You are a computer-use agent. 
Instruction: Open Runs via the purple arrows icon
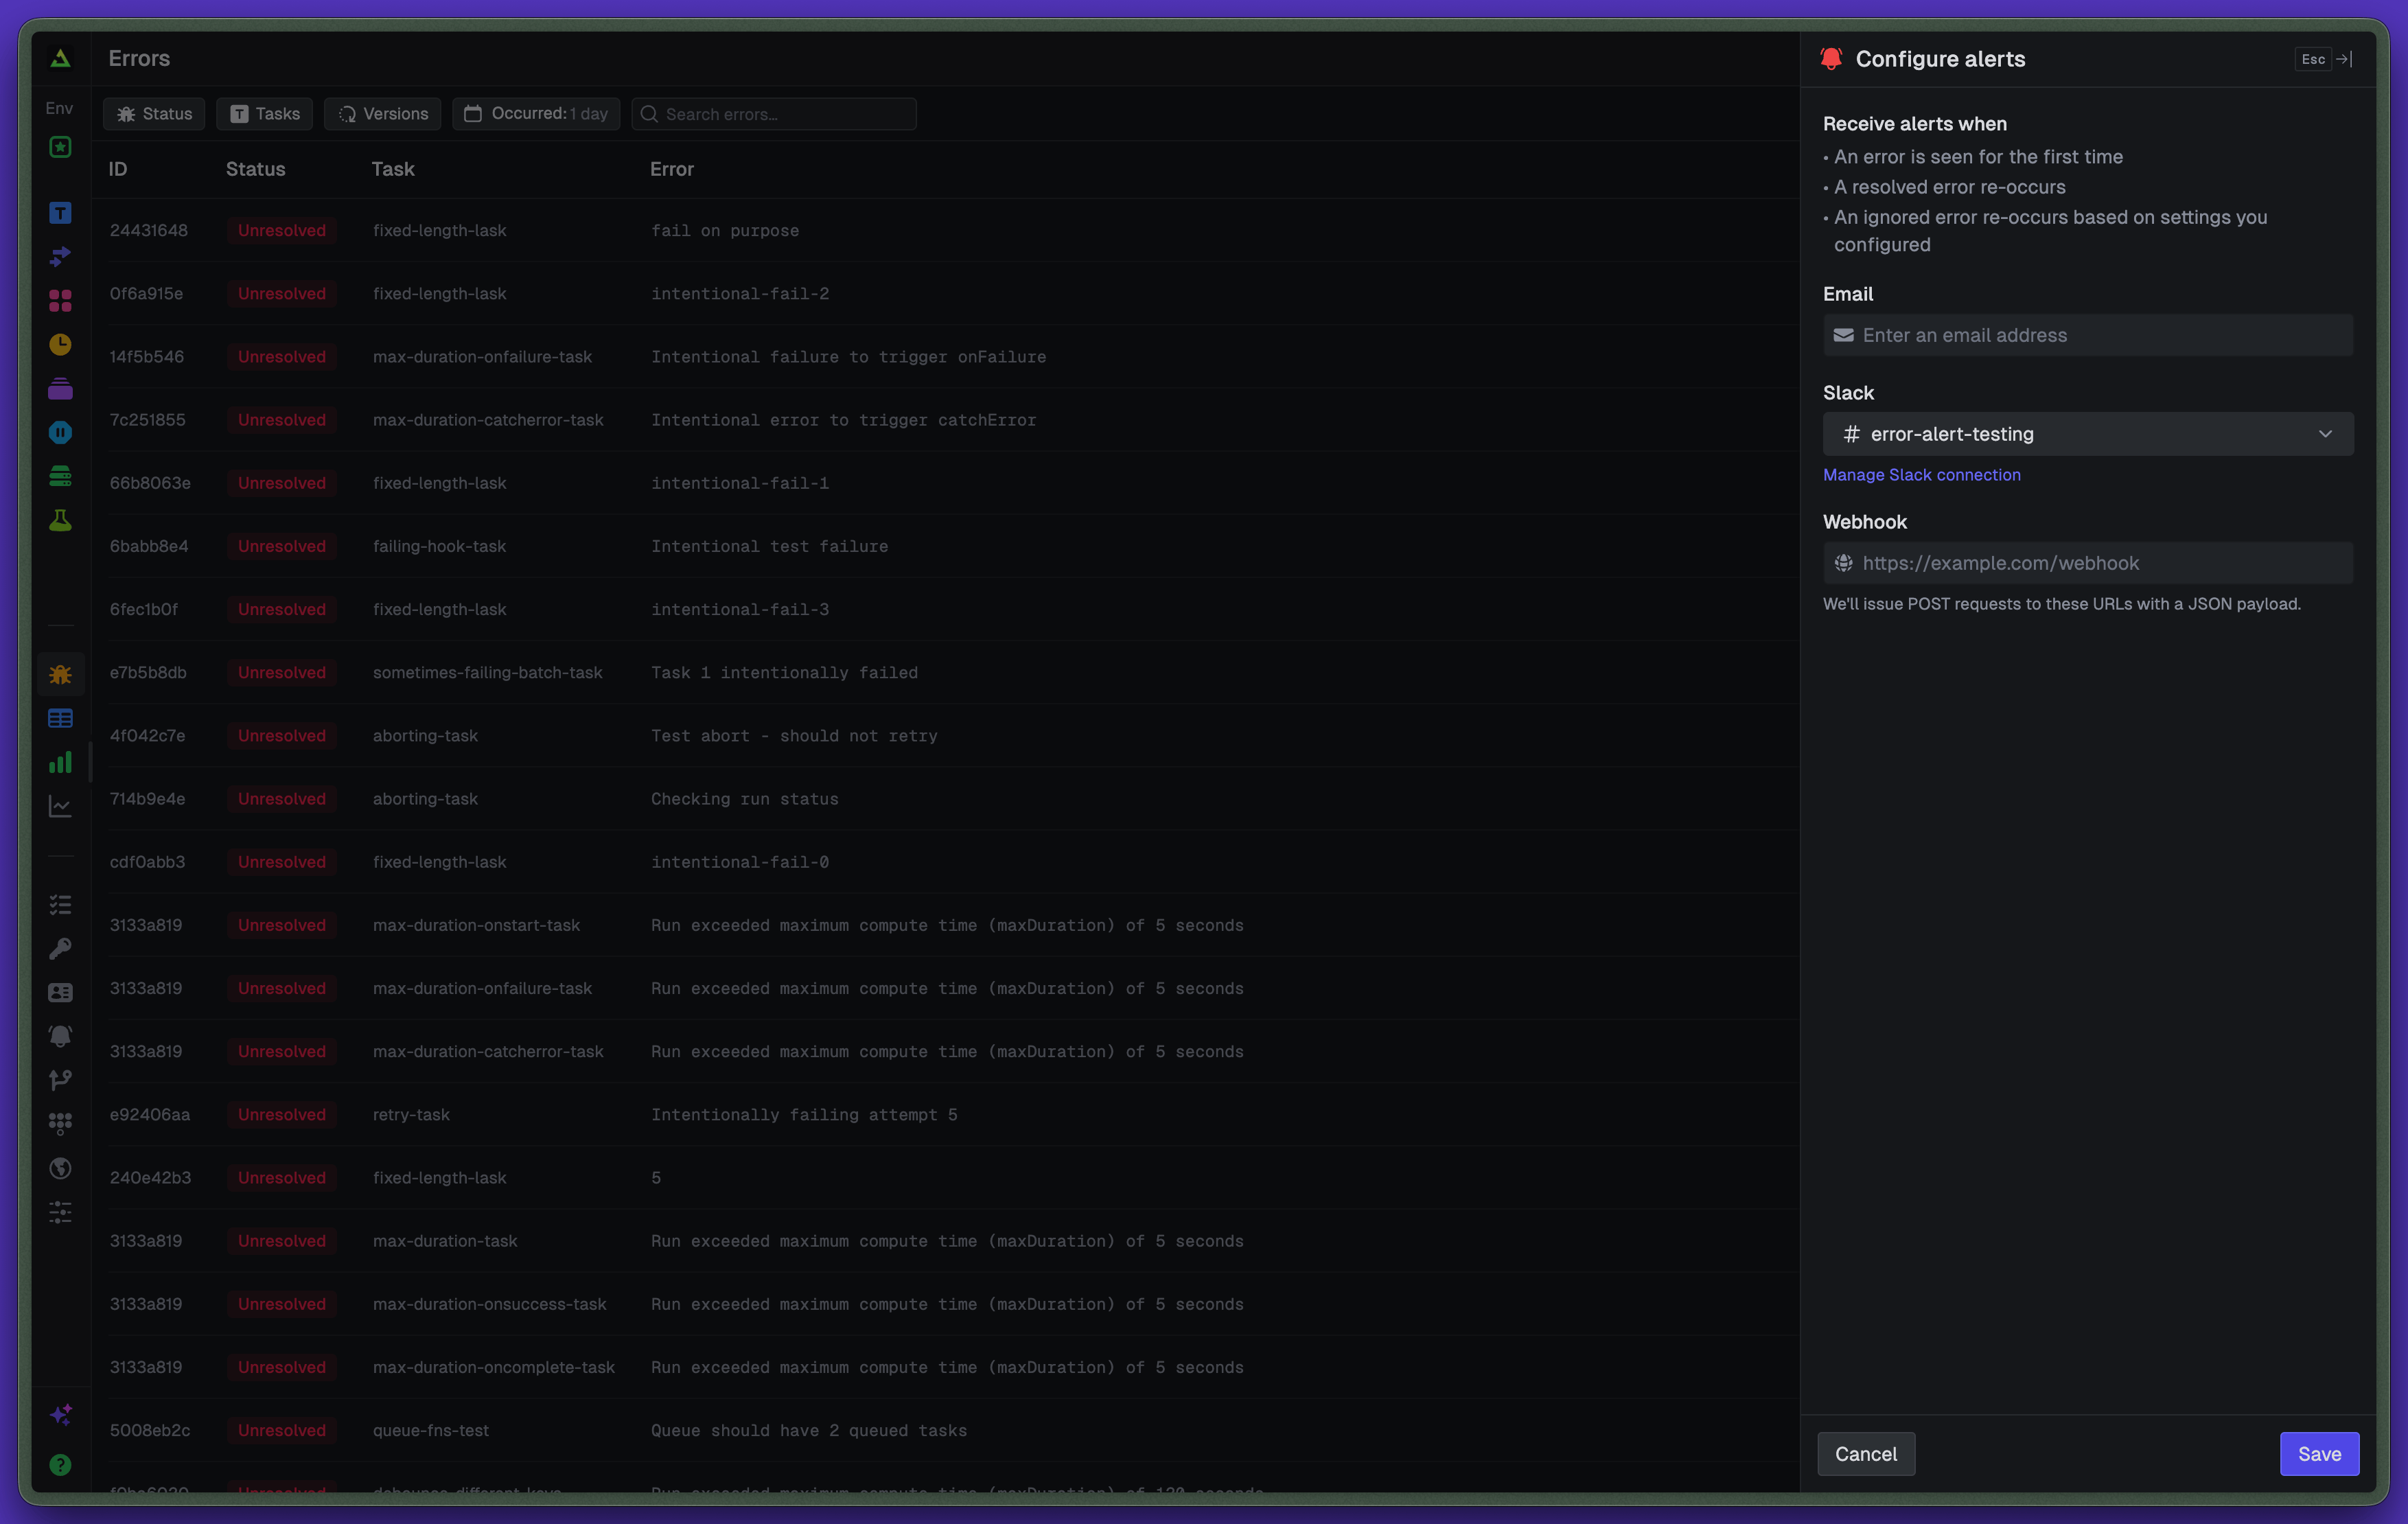[x=60, y=256]
